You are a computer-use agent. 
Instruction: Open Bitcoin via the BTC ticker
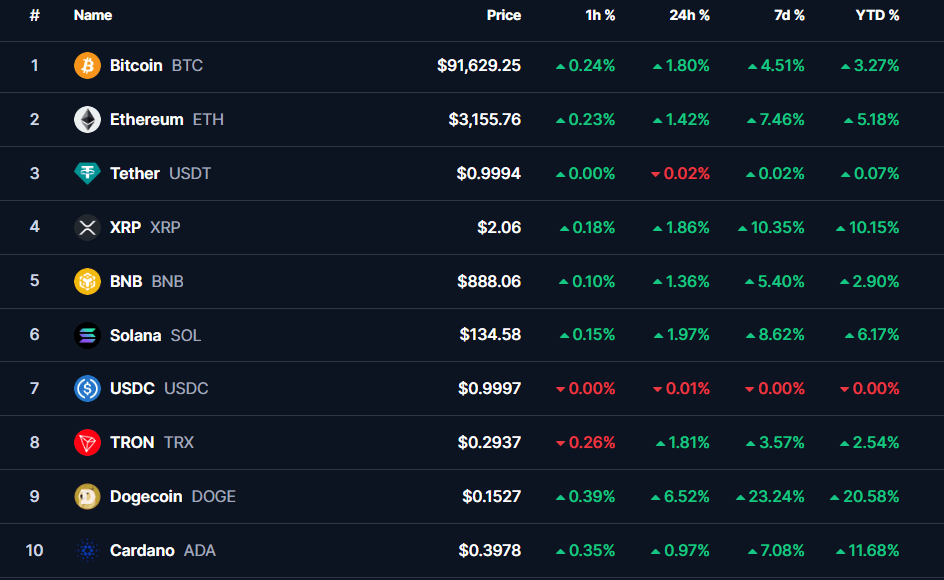(x=189, y=66)
